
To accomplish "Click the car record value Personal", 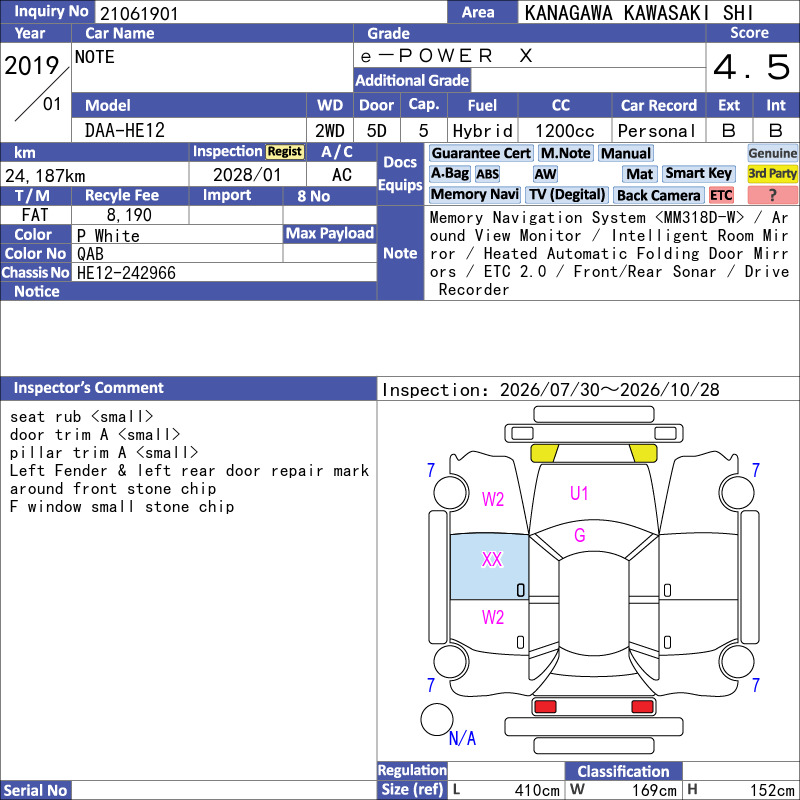I will 656,131.
